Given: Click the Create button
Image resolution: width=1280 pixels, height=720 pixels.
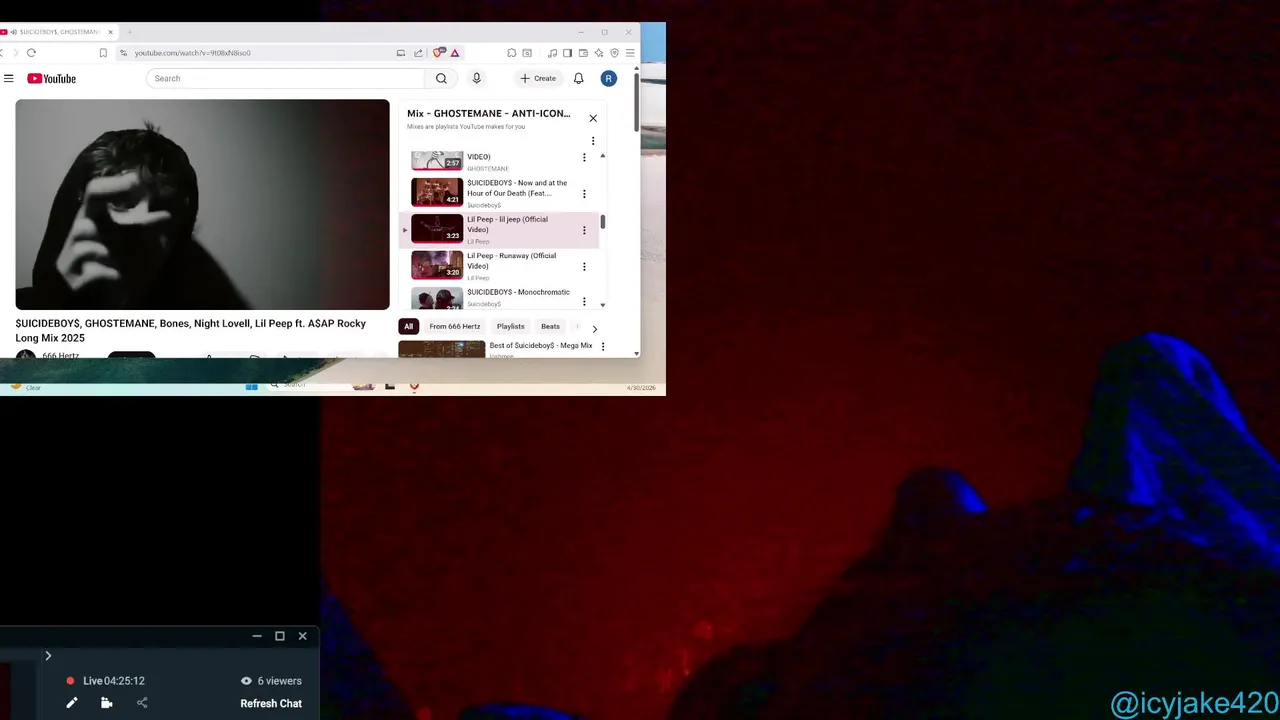Looking at the screenshot, I should [x=538, y=78].
